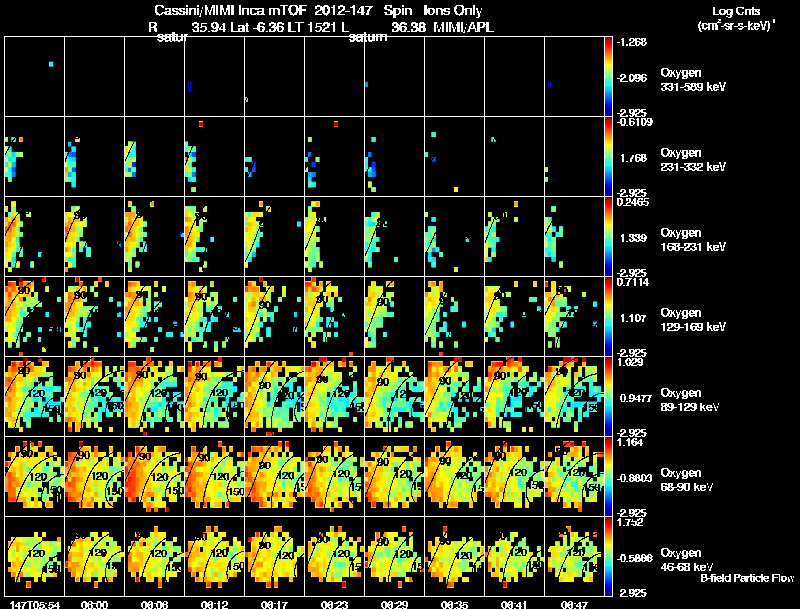
Task: Click the '0.2465' color scale value
Action: tap(633, 202)
